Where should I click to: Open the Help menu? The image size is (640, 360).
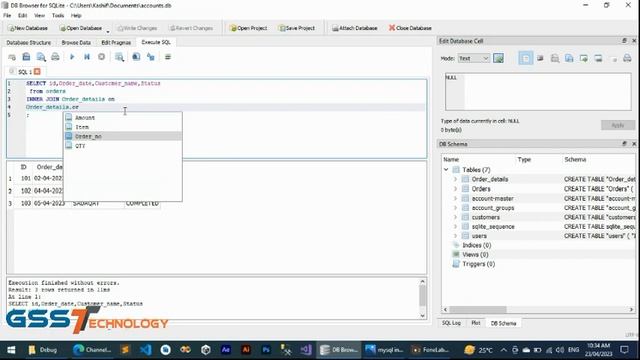[x=76, y=16]
